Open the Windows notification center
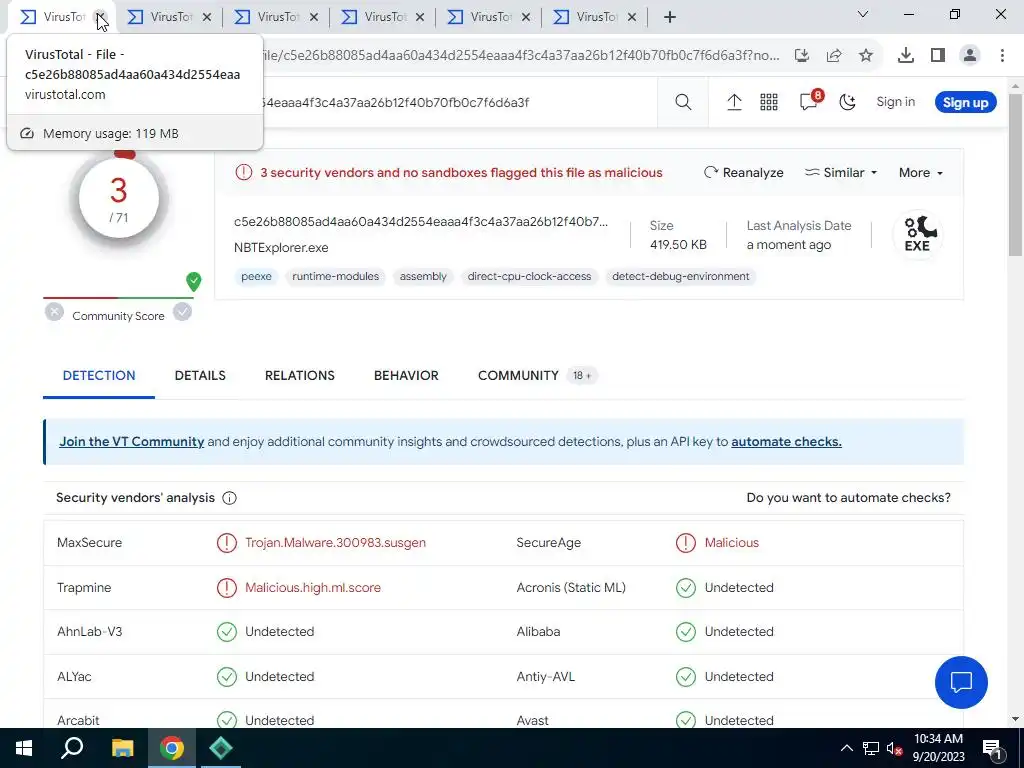Viewport: 1024px width, 768px height. tap(992, 748)
